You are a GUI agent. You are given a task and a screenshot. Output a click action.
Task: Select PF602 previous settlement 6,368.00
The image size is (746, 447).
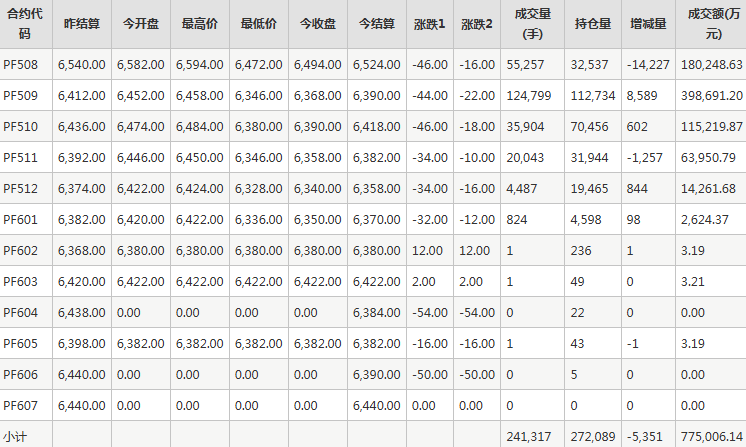(82, 251)
